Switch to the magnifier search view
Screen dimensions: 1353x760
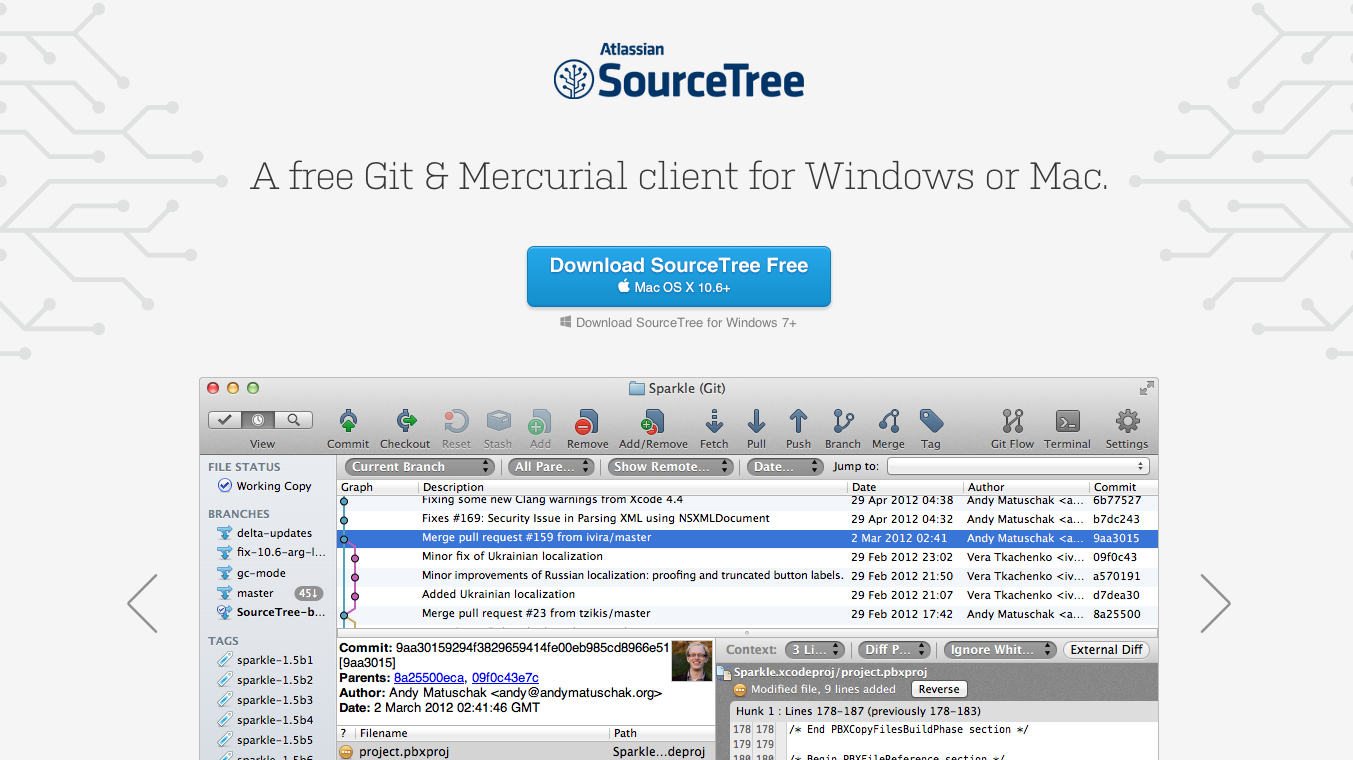pos(294,420)
